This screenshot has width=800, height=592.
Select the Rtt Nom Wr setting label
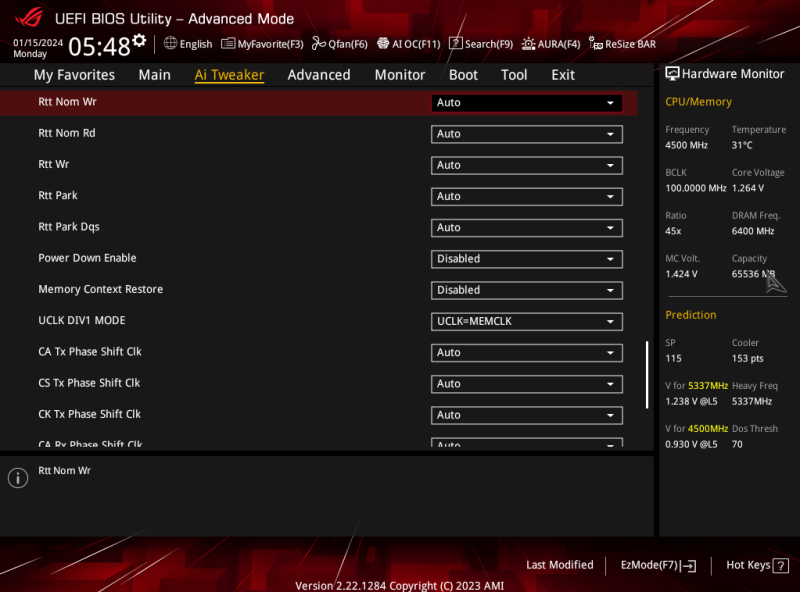(67, 102)
